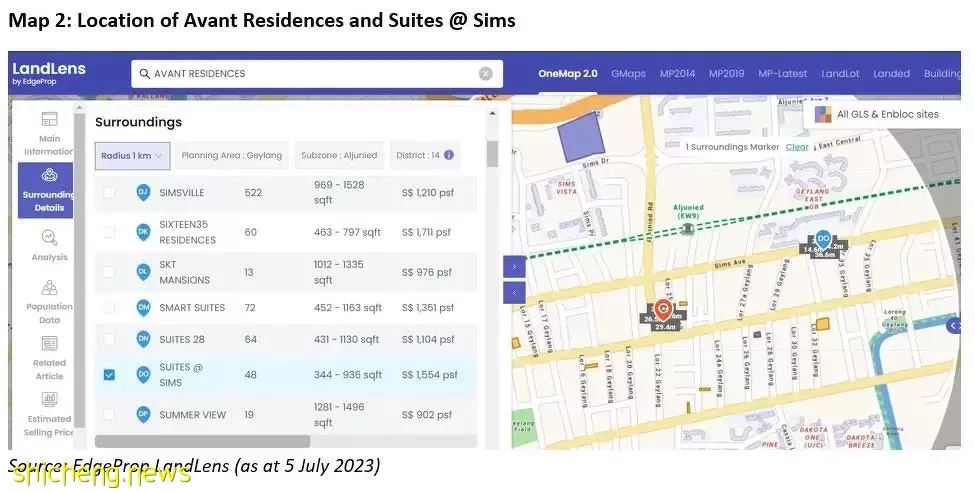Image resolution: width=975 pixels, height=493 pixels.
Task: Tick the SKT MANSIONS checkbox
Action: tap(109, 272)
